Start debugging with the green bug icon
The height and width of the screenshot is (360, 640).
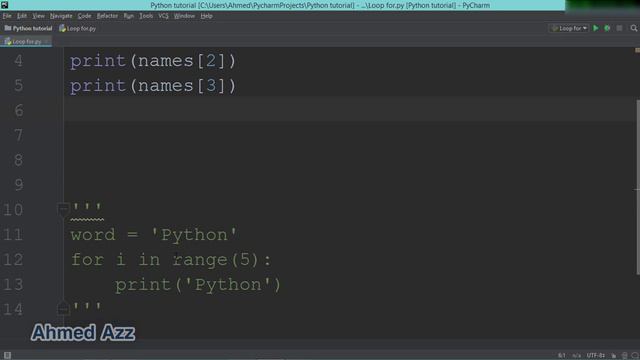(x=607, y=28)
